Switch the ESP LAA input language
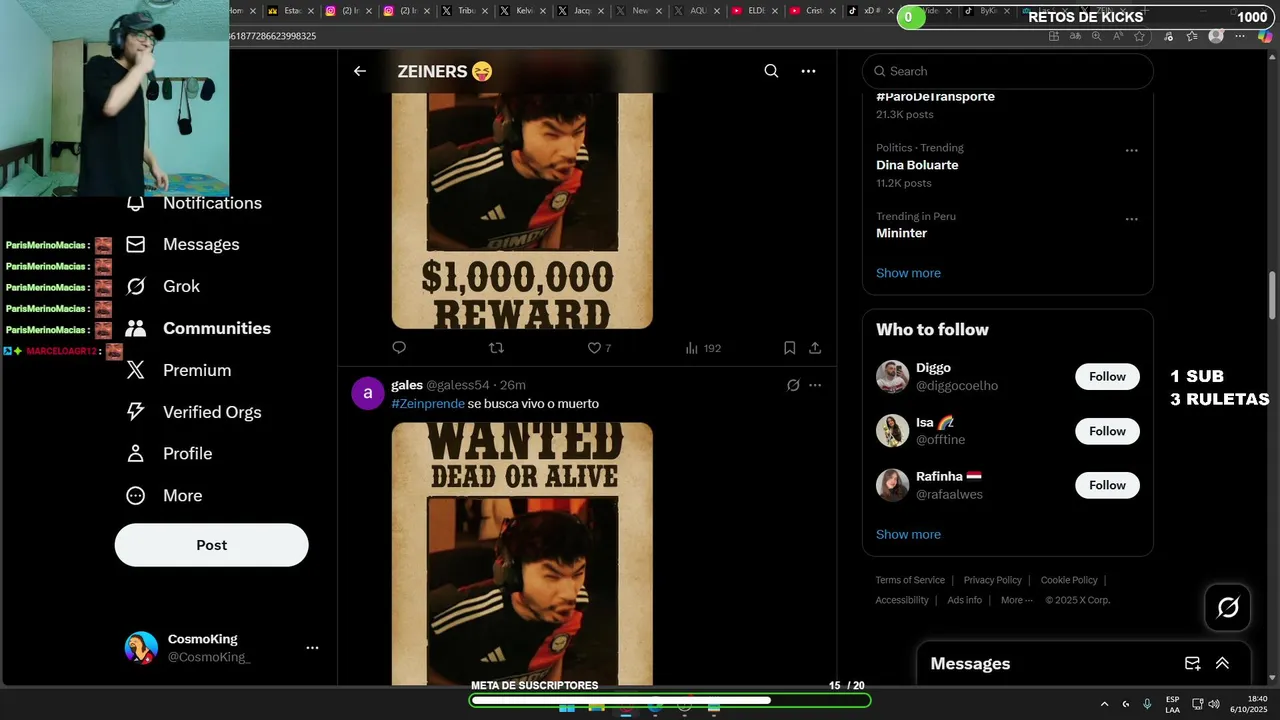The height and width of the screenshot is (720, 1280). [x=1172, y=704]
